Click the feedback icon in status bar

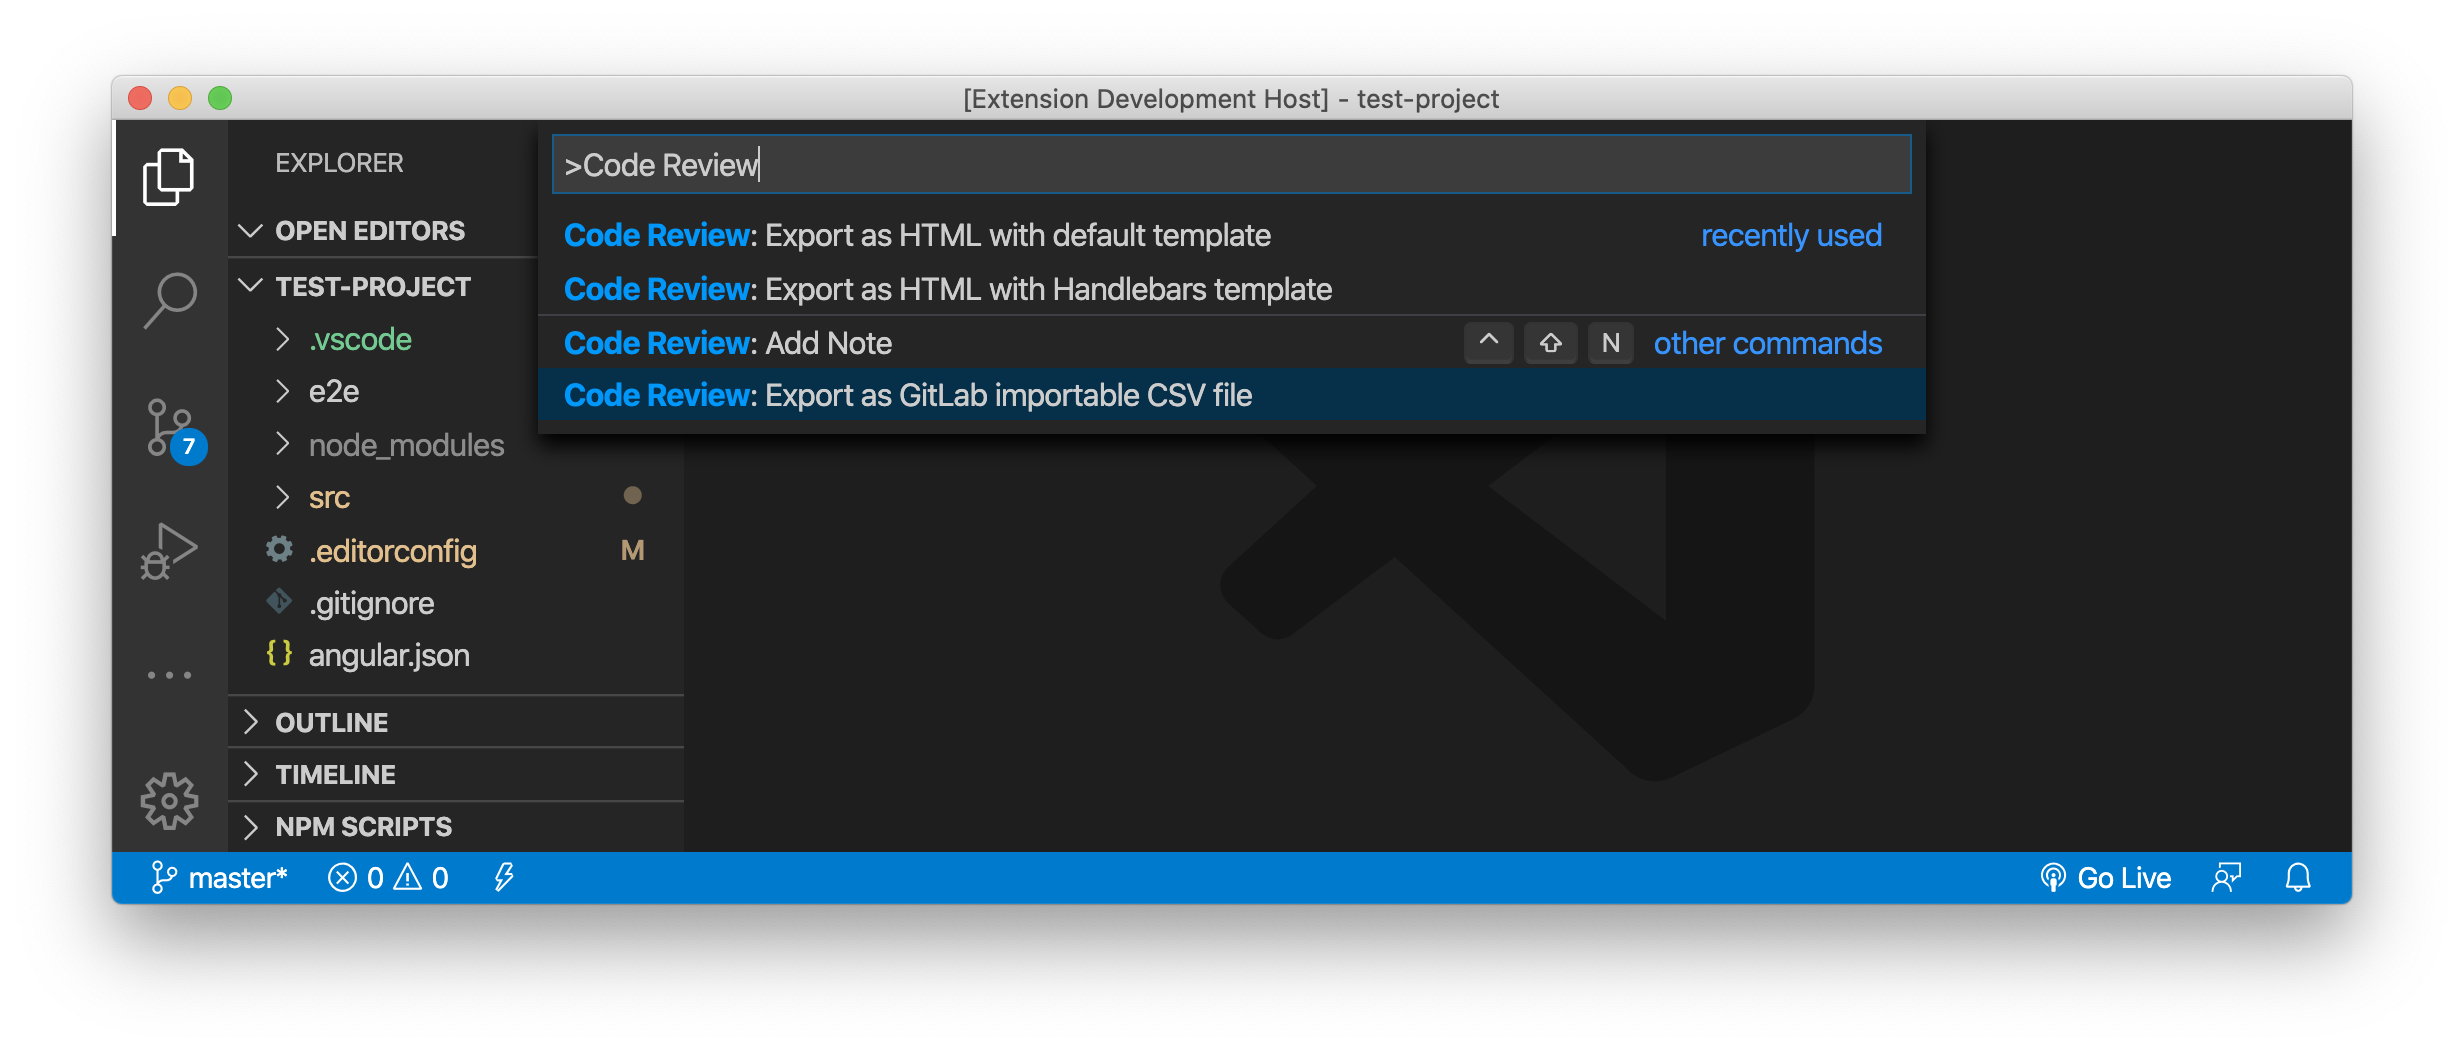point(2226,878)
